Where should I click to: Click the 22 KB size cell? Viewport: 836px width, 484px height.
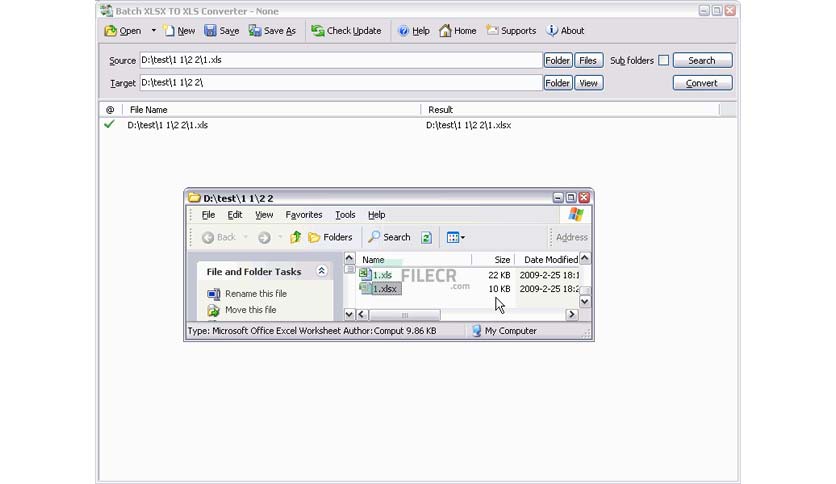(x=499, y=275)
